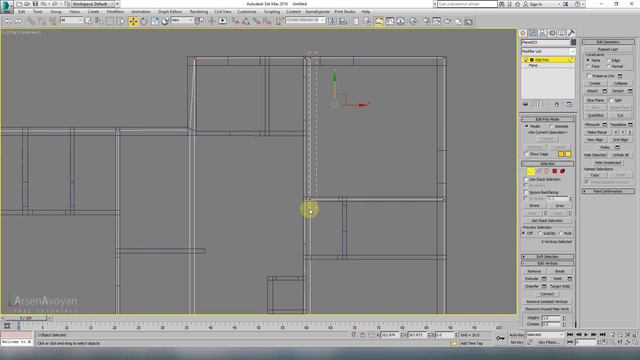Click the first Show Cage color swatch
Image resolution: width=640 pixels, height=360 pixels.
pos(561,154)
